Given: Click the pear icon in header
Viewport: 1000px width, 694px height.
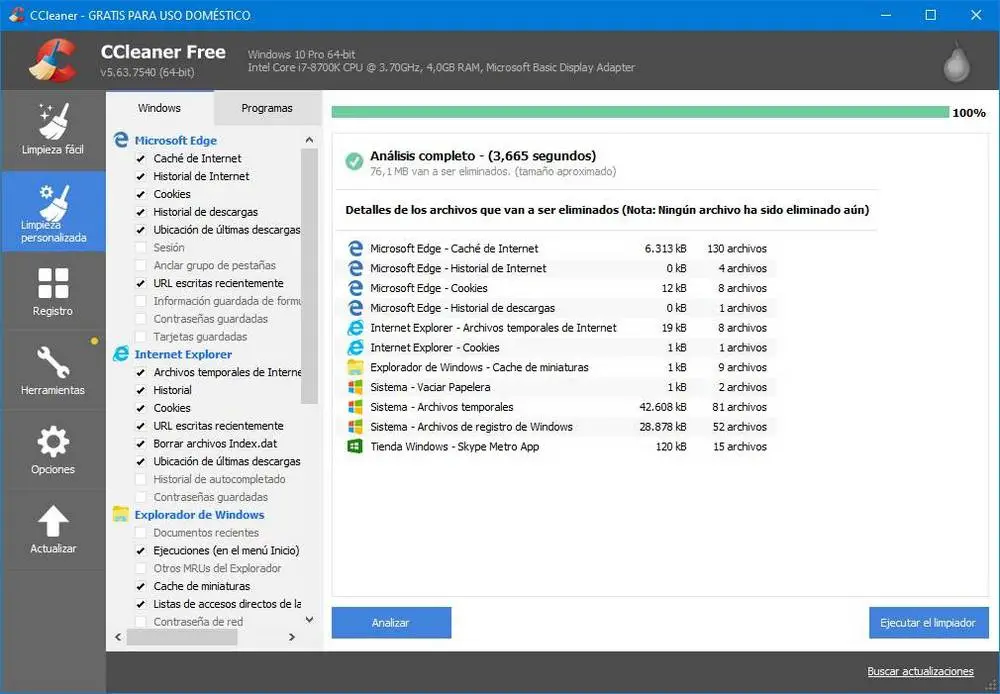Looking at the screenshot, I should 957,62.
